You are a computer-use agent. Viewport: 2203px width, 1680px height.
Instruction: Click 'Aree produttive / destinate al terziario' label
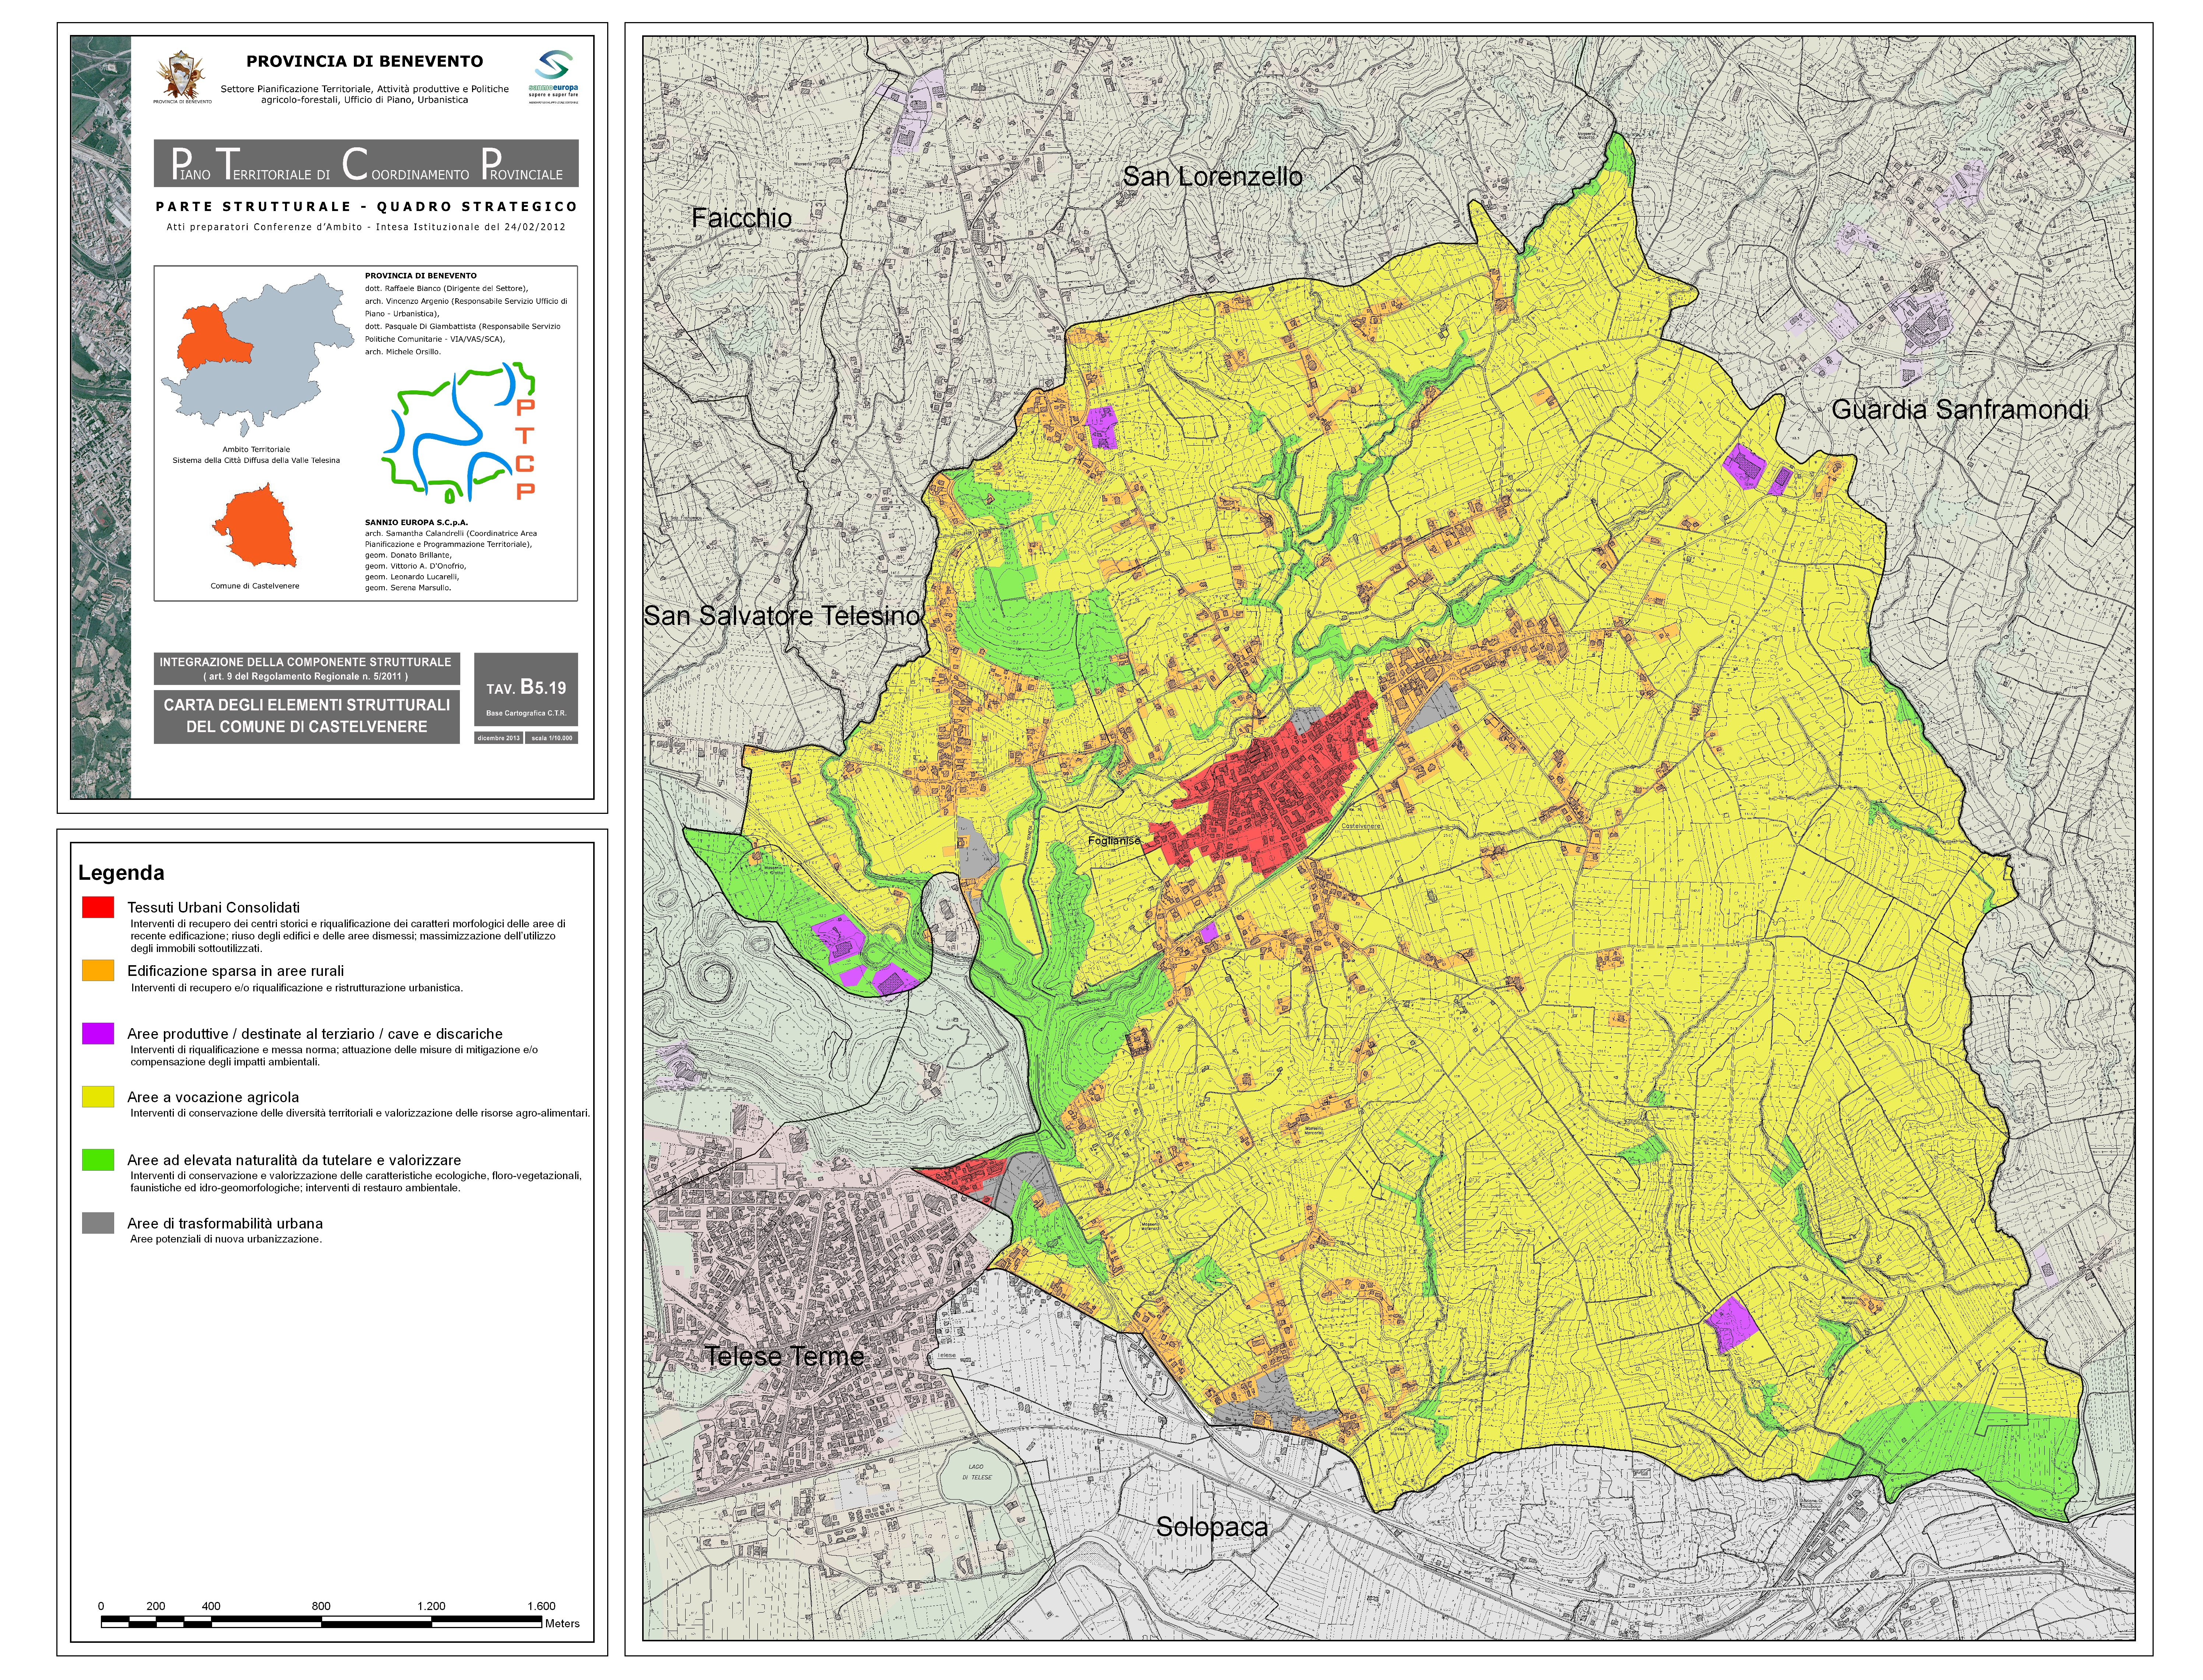[x=315, y=1034]
